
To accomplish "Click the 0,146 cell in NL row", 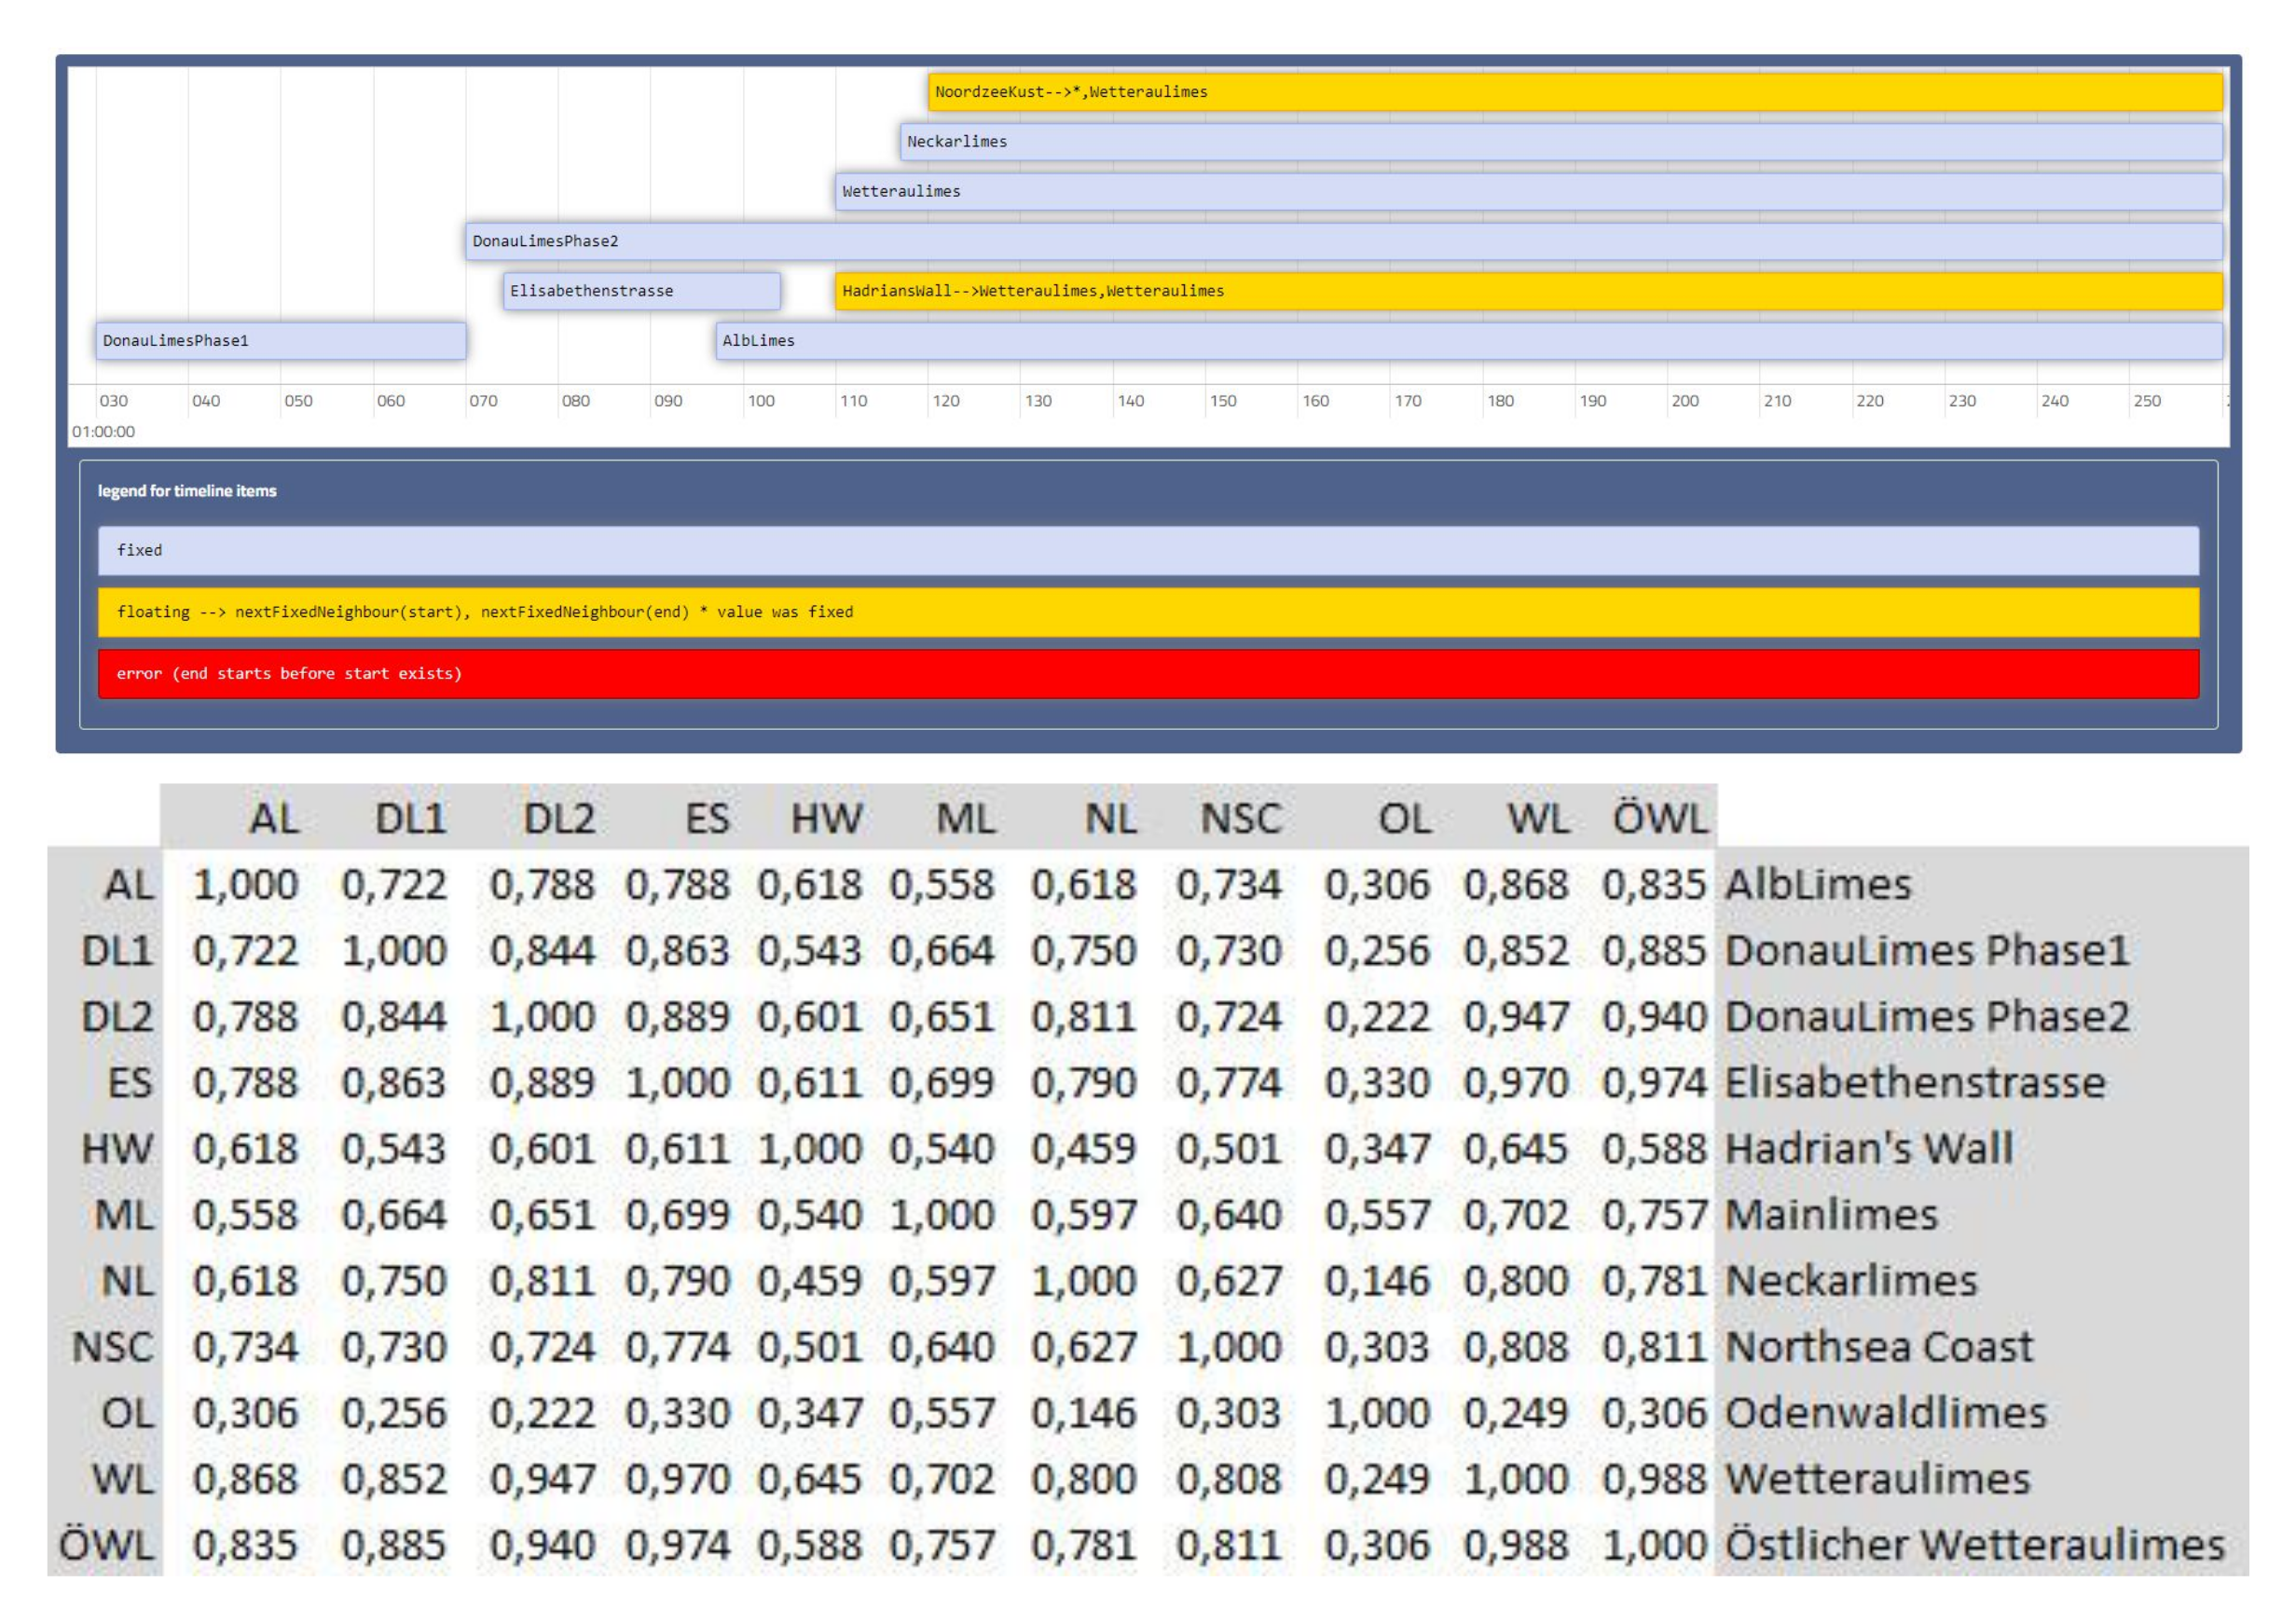I will [1377, 1281].
